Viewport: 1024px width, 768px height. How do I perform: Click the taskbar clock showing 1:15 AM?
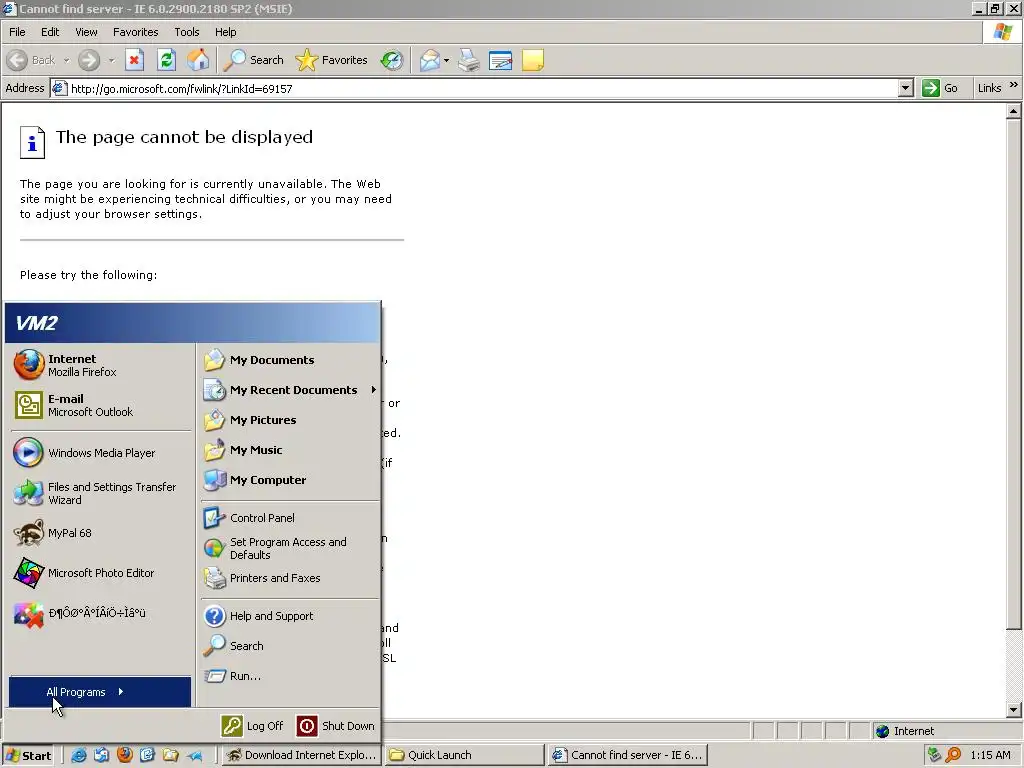[x=990, y=755]
